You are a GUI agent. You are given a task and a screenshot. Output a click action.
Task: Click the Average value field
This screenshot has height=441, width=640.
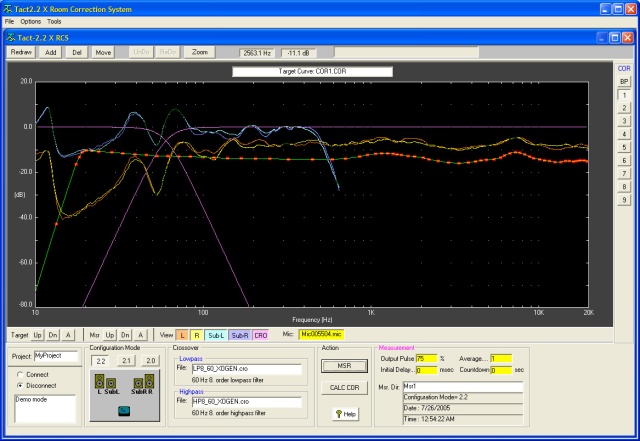(x=501, y=359)
